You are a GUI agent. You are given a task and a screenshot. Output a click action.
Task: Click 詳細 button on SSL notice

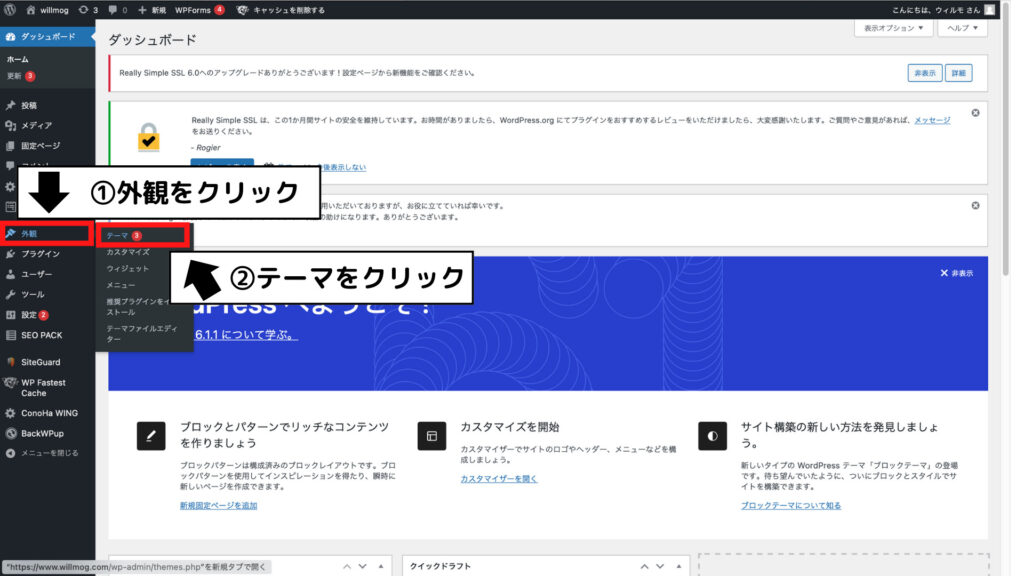pos(958,73)
